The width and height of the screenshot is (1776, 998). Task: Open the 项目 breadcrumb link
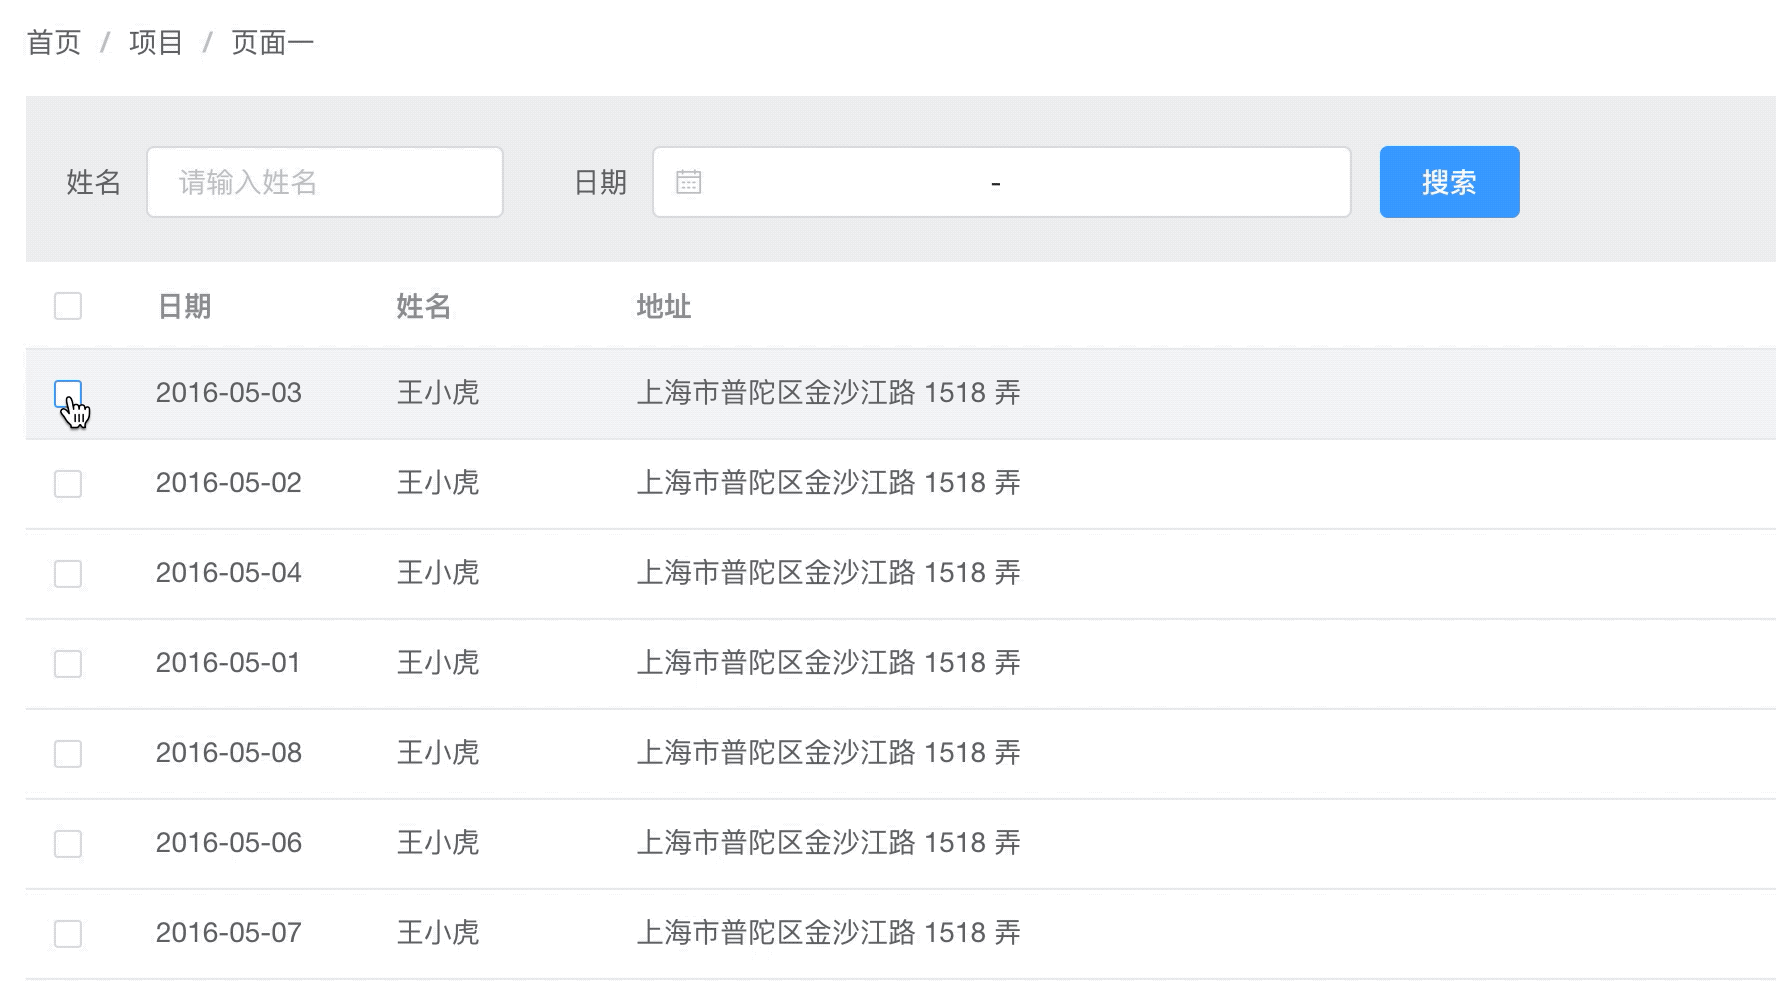[156, 43]
